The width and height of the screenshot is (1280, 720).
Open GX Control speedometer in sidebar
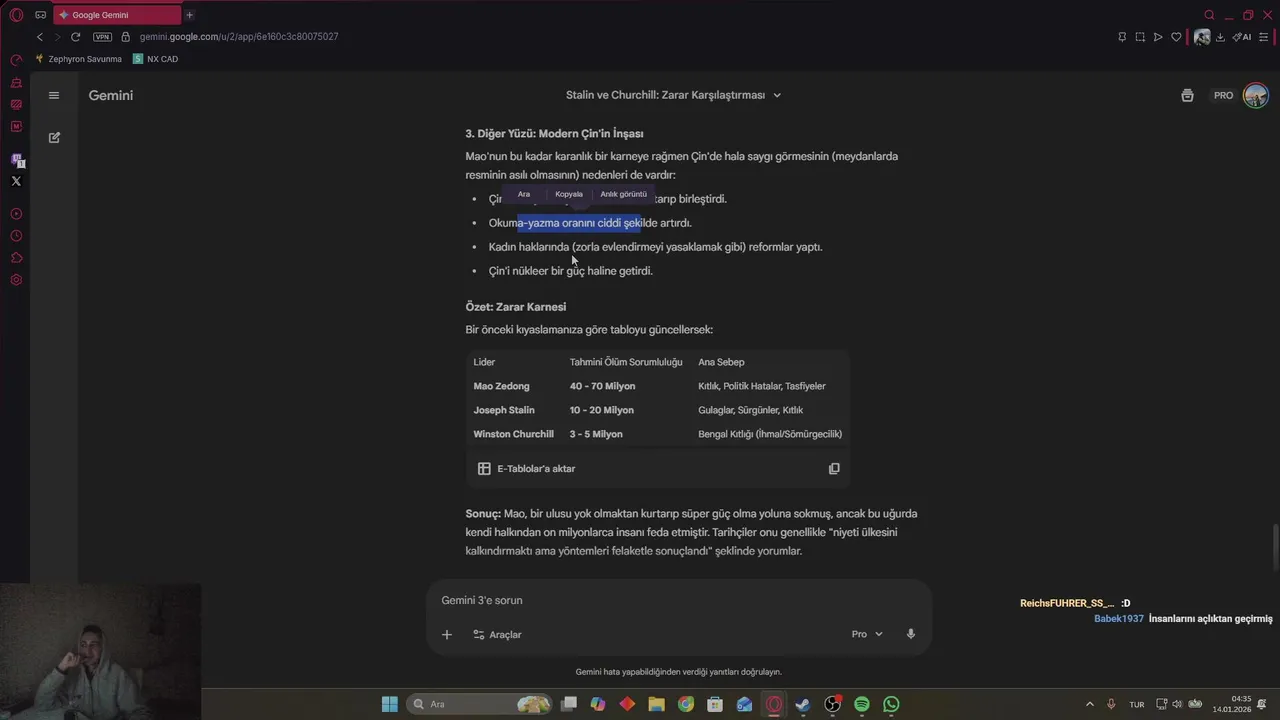click(16, 60)
